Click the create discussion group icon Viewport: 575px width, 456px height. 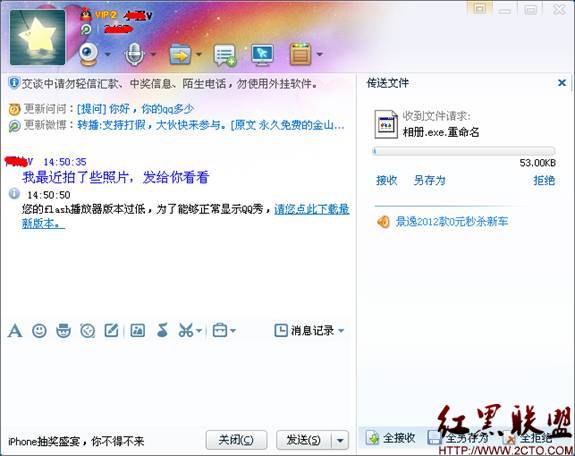pyautogui.click(x=224, y=55)
